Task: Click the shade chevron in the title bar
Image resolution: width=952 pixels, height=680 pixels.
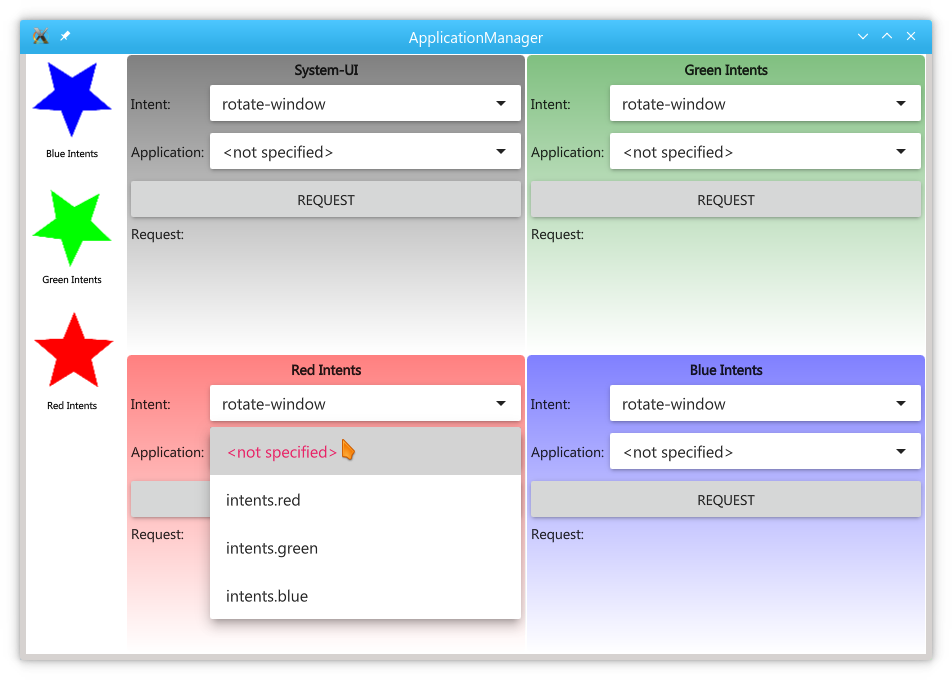Action: point(862,35)
